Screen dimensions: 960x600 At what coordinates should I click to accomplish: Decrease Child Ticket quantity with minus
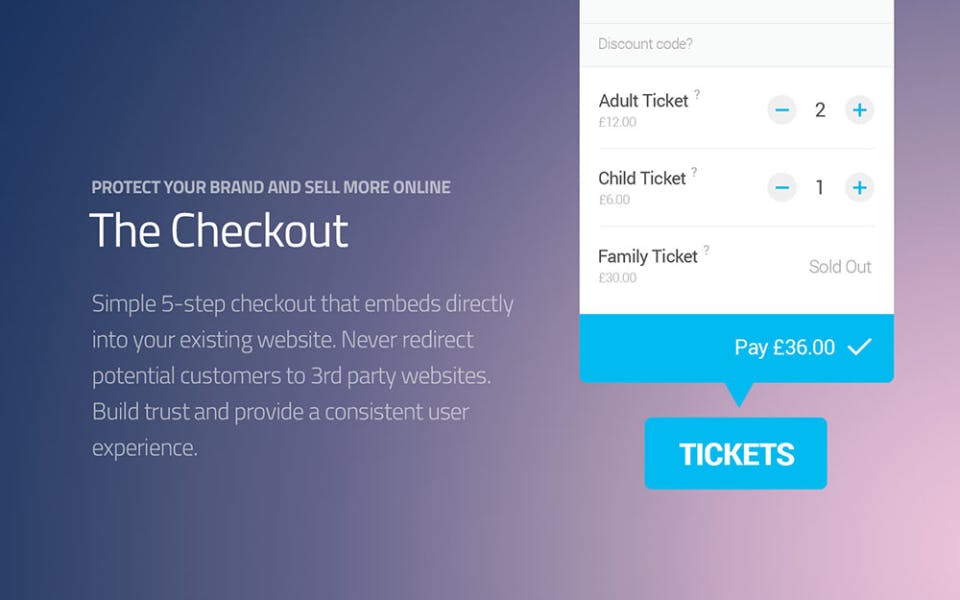(782, 187)
